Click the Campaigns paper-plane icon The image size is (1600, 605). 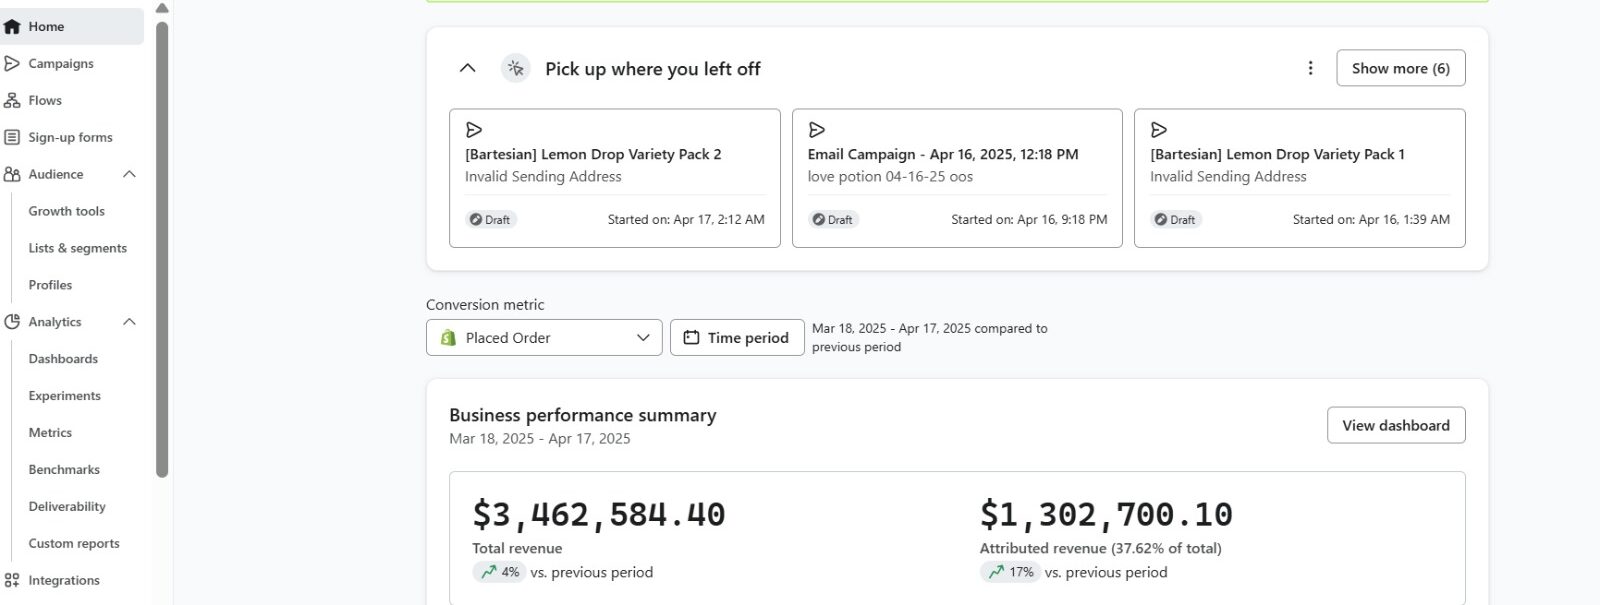click(x=12, y=64)
